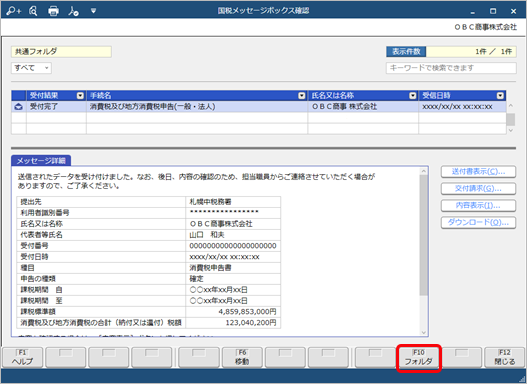Click the ＯＢＣ商事 株式会社 cell in the list
The height and width of the screenshot is (384, 527).
pyautogui.click(x=363, y=107)
